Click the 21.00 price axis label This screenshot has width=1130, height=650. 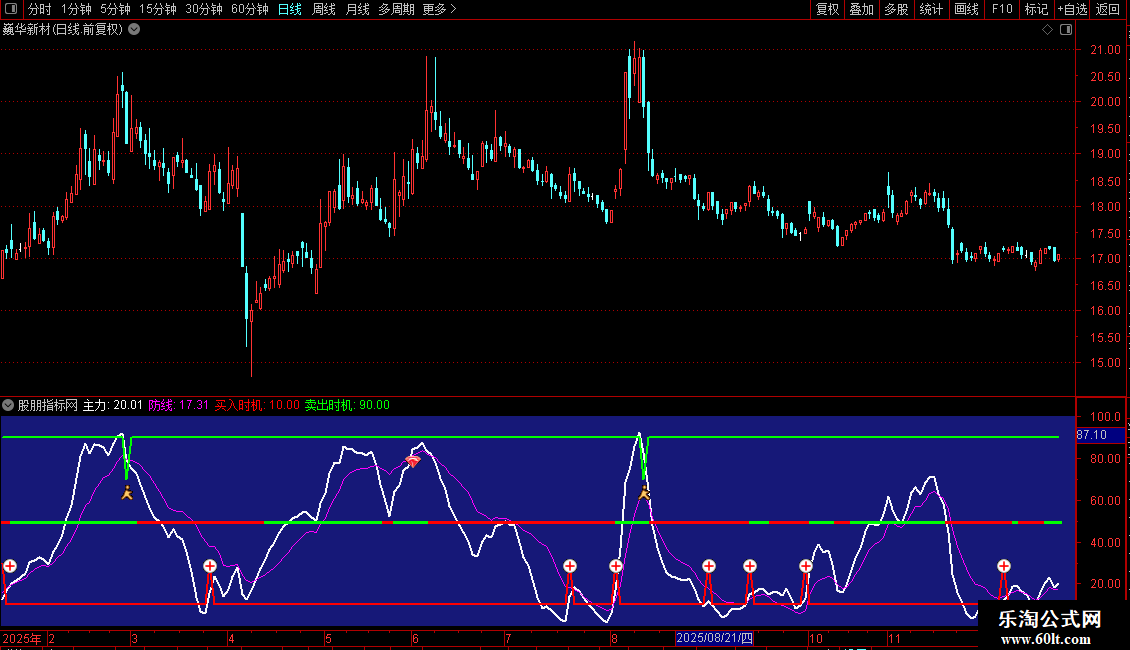coord(1105,50)
